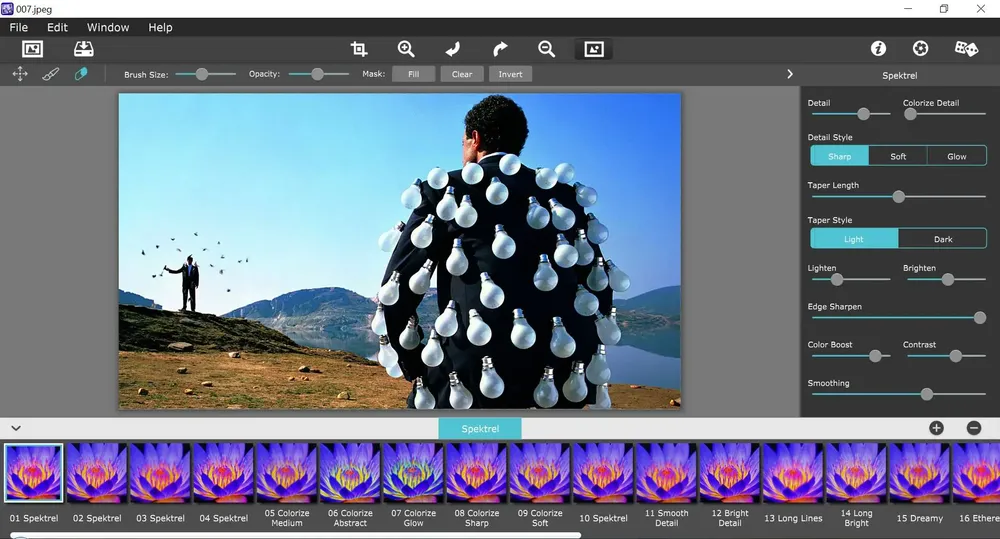Set Detail Style to Soft
Image resolution: width=1000 pixels, height=539 pixels.
pyautogui.click(x=898, y=156)
